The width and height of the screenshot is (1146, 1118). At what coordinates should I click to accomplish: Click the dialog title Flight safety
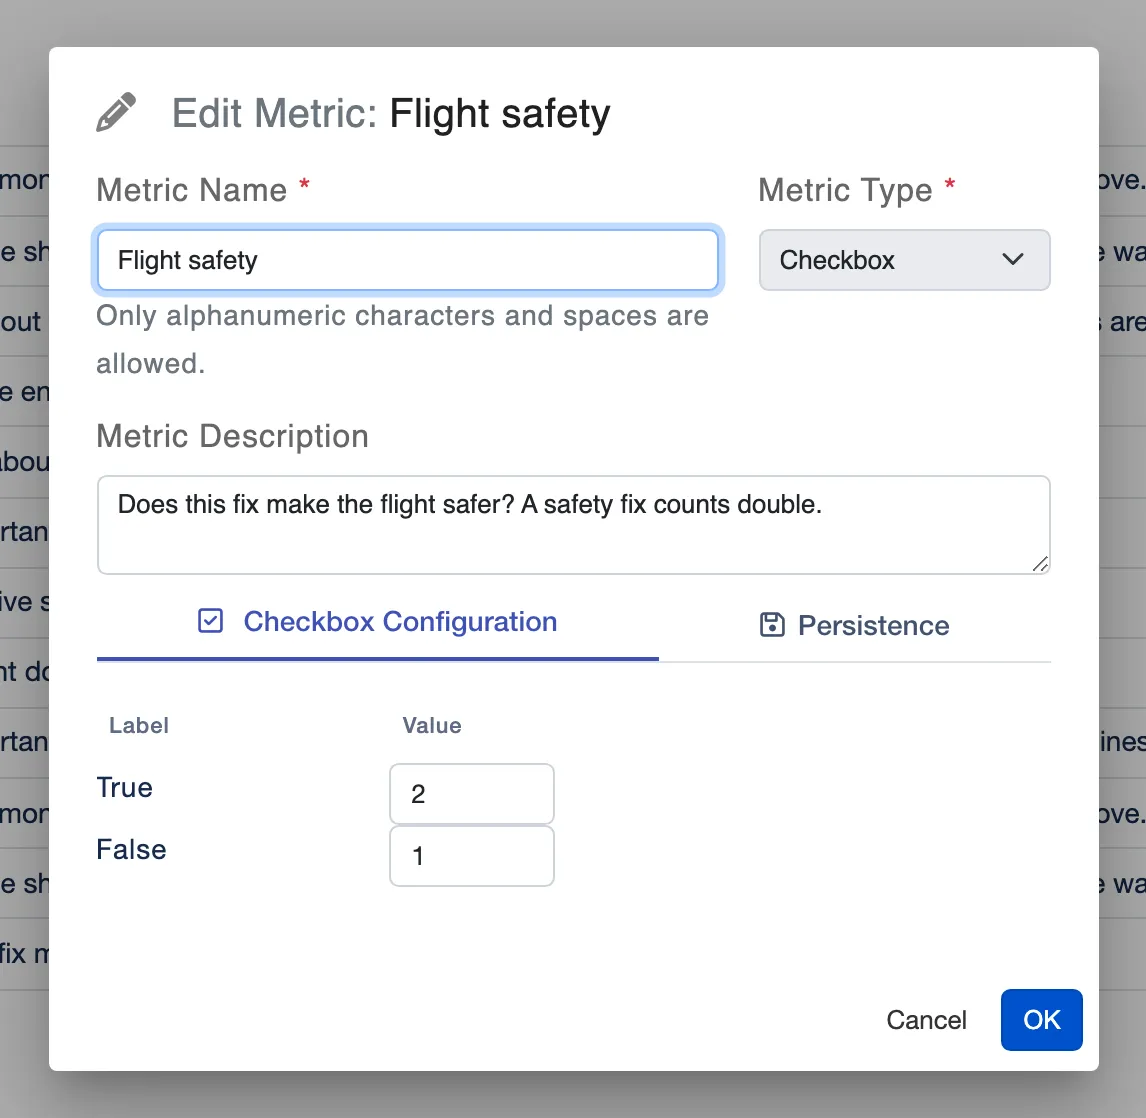[x=500, y=114]
